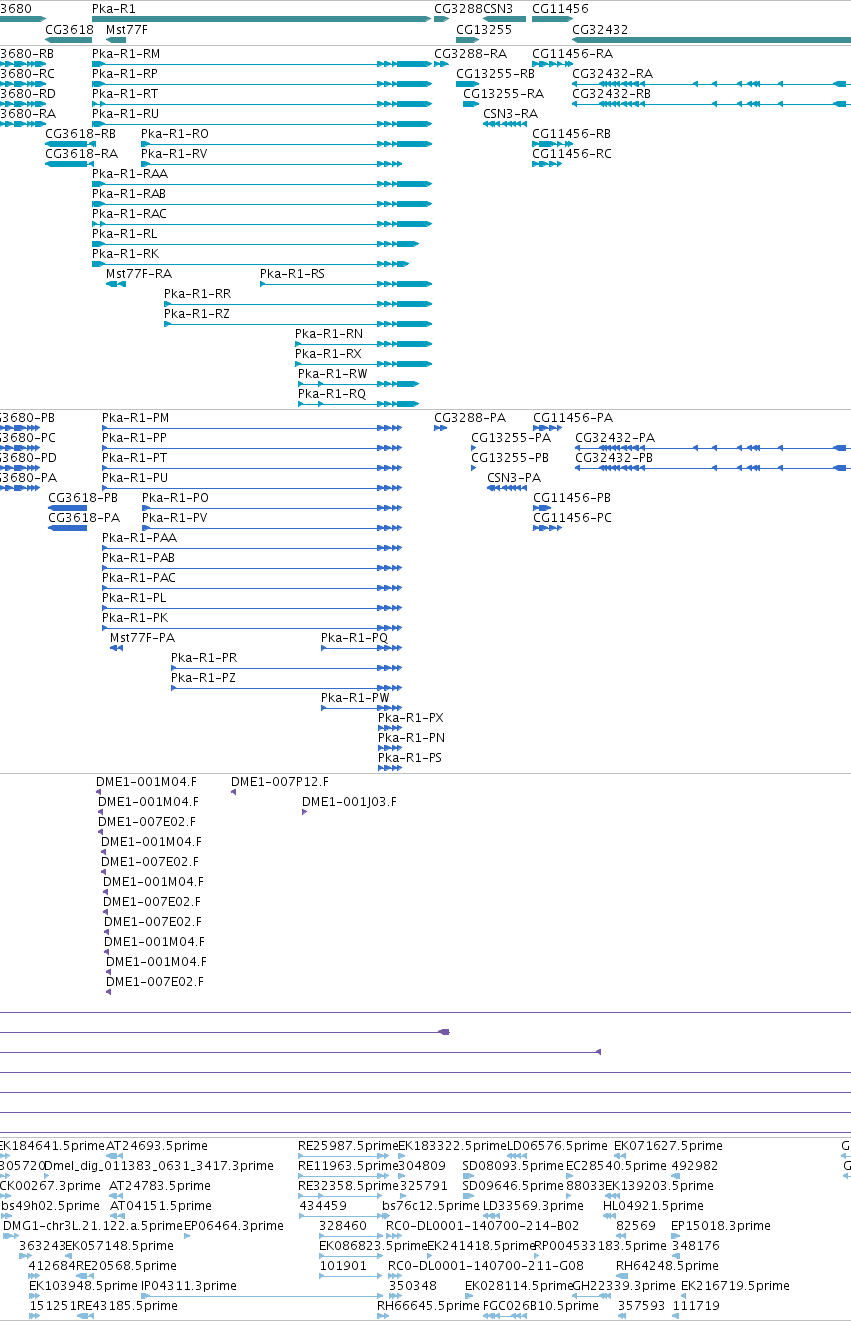Select transcript Pka-R1-RL
The height and width of the screenshot is (1321, 851).
click(x=125, y=234)
